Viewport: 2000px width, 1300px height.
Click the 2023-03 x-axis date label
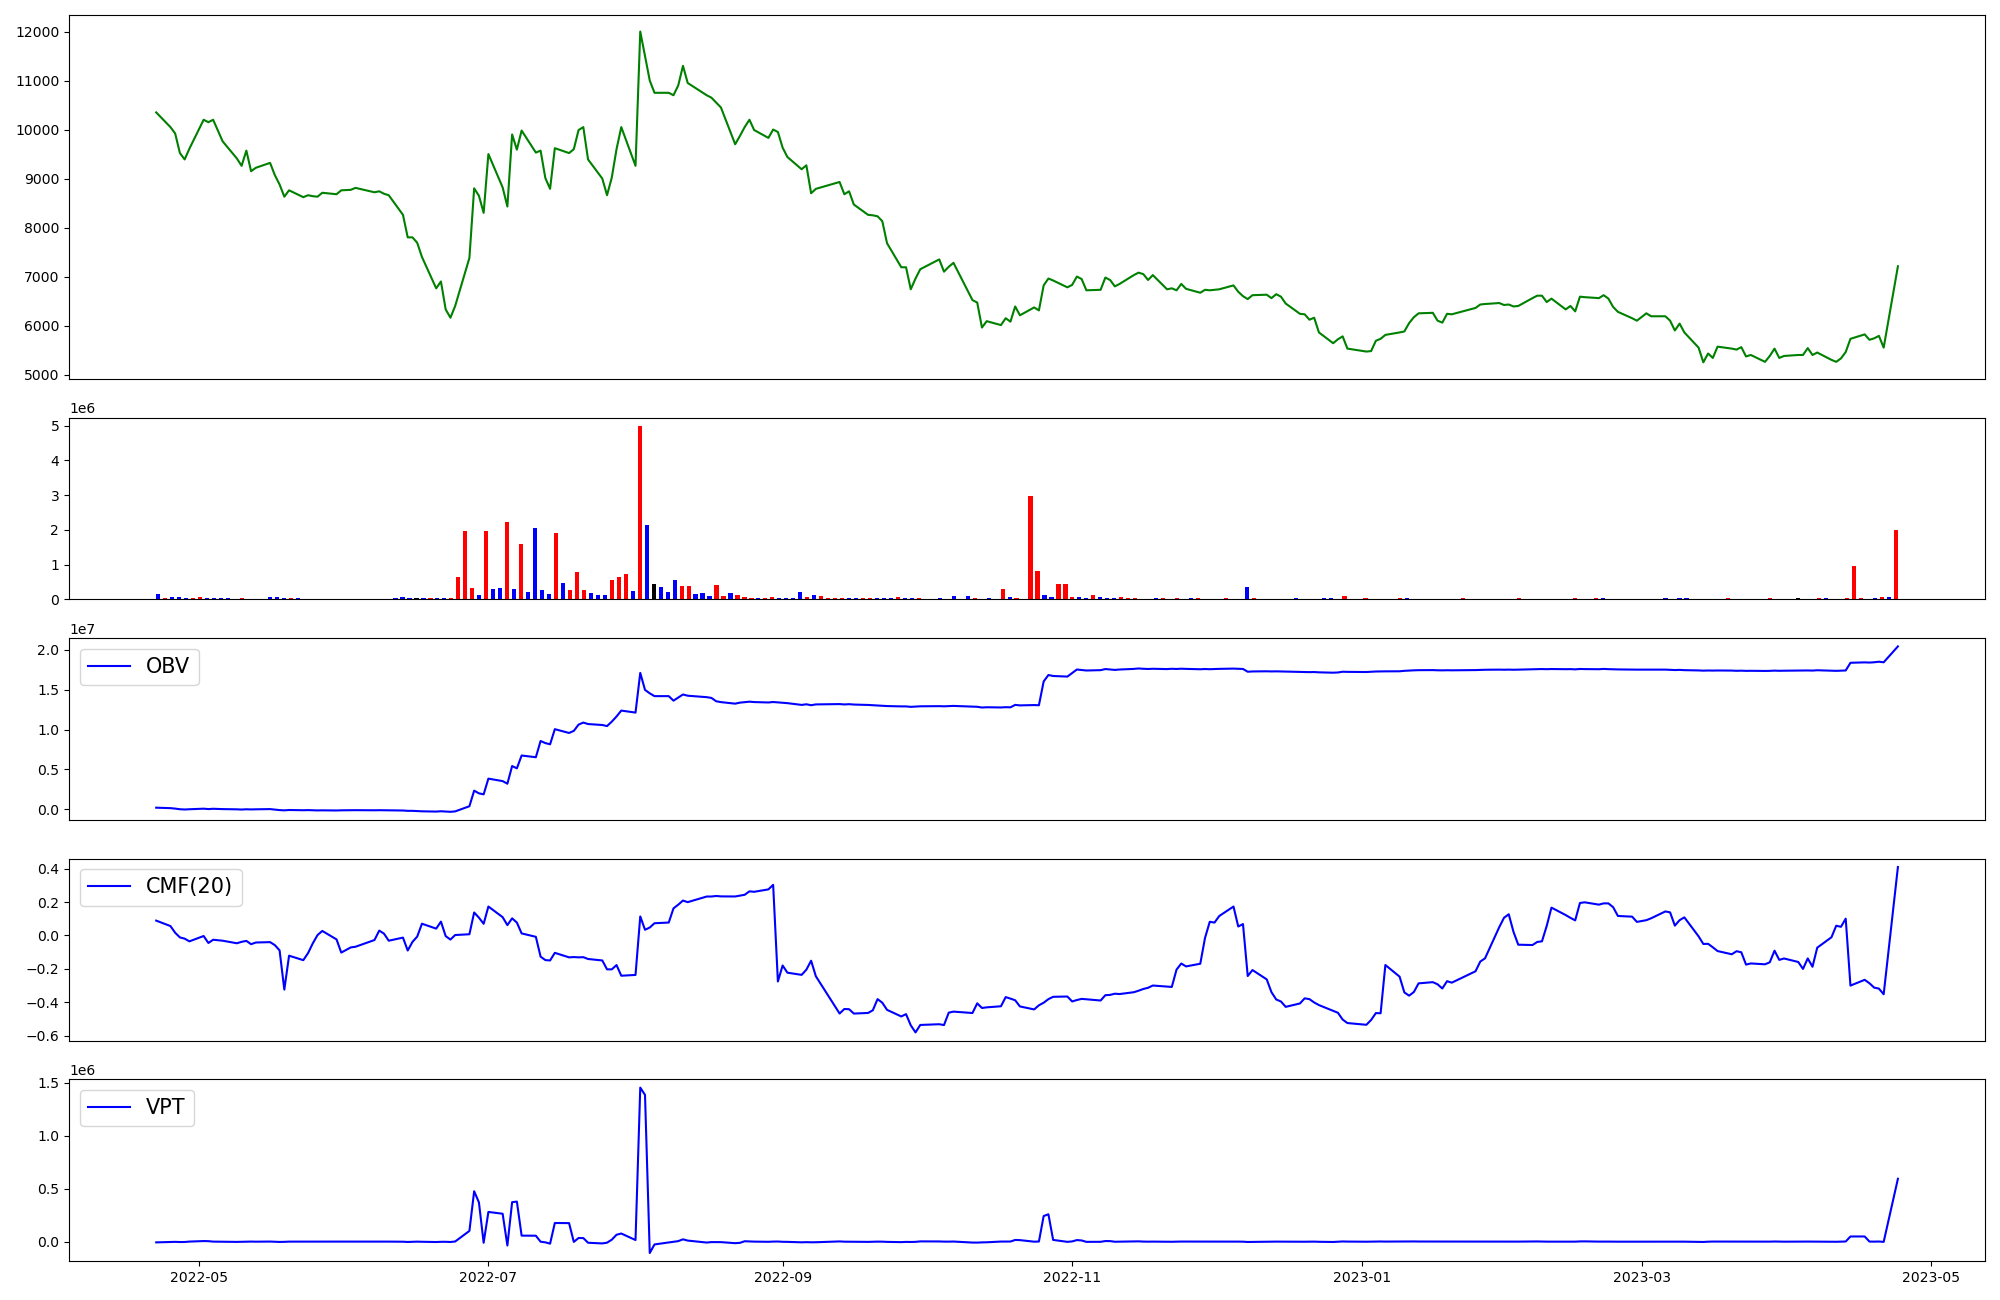pos(1642,1277)
